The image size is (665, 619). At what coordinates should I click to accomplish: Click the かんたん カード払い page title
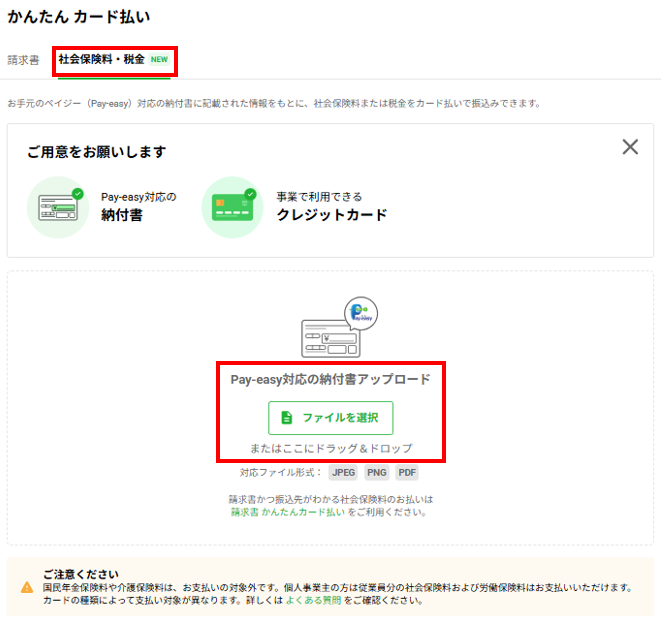tap(78, 17)
